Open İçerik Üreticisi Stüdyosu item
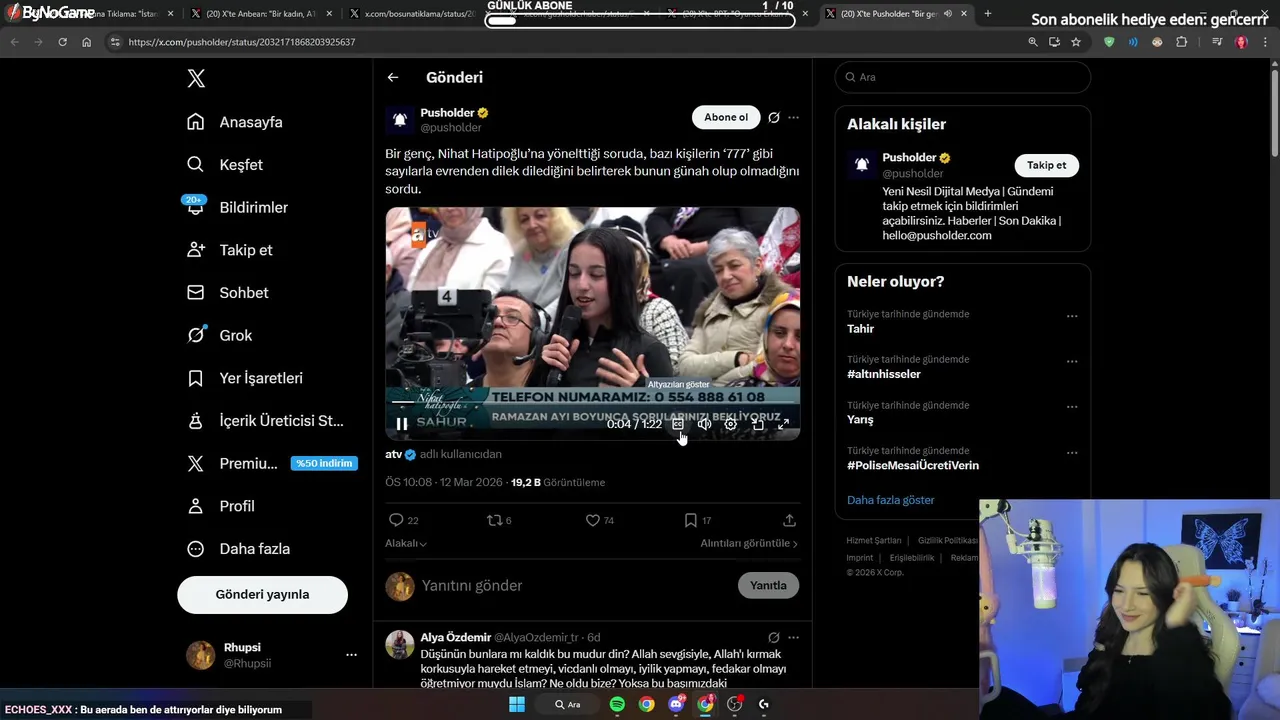Image resolution: width=1280 pixels, height=720 pixels. (x=265, y=421)
